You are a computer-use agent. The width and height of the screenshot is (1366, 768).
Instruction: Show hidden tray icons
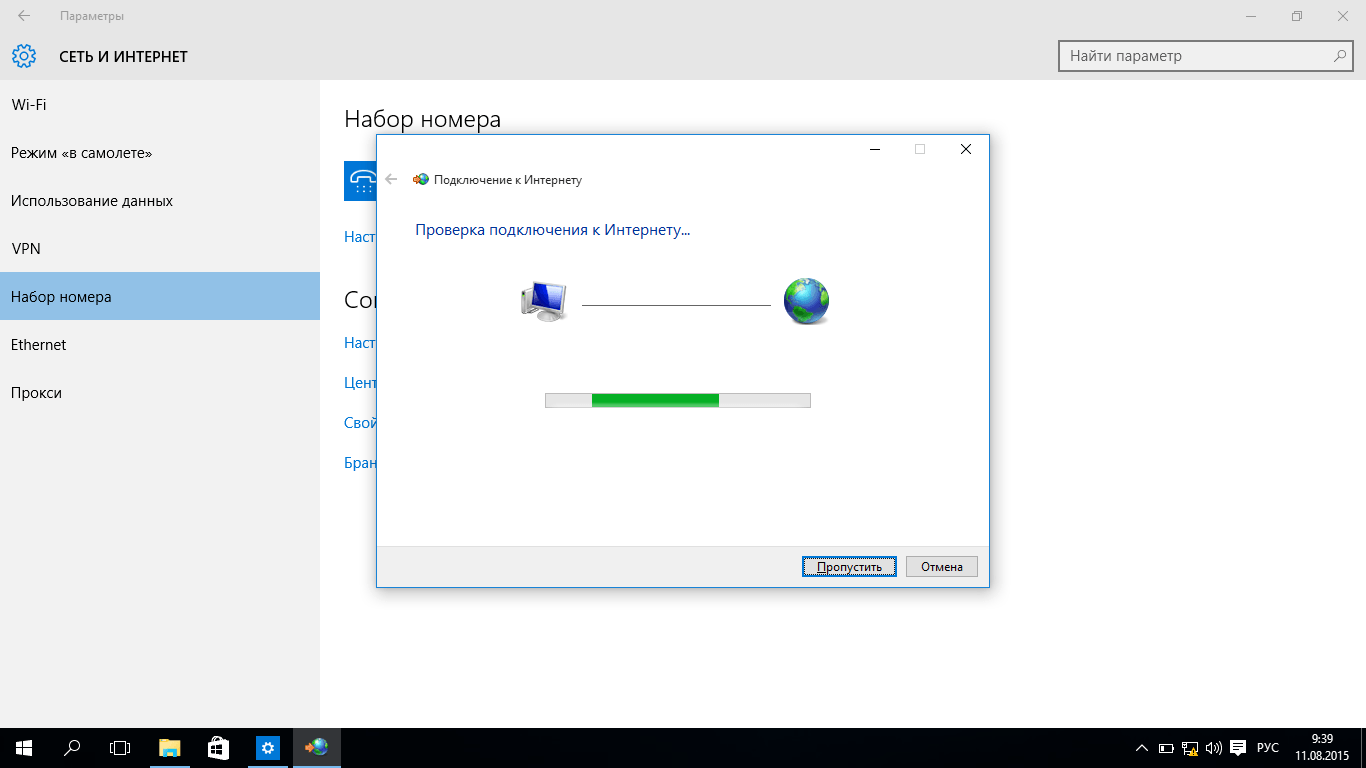[x=1142, y=748]
